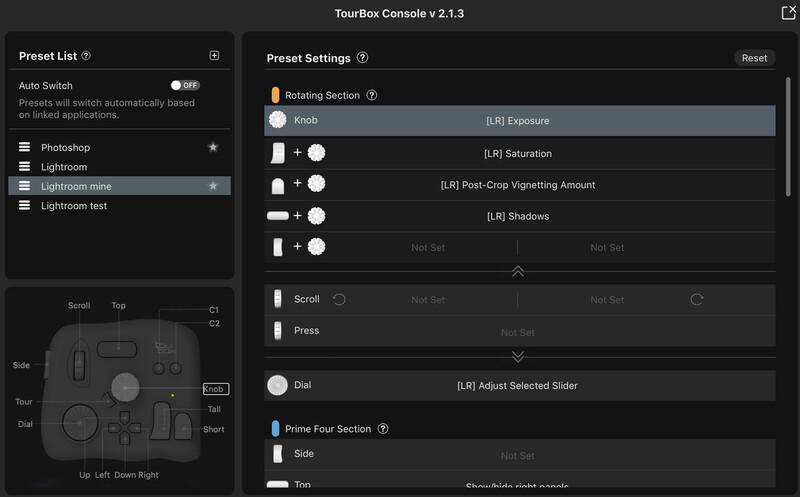Screen dimensions: 800x497
Task: Toggle Auto Switch off switch
Action: [185, 85]
